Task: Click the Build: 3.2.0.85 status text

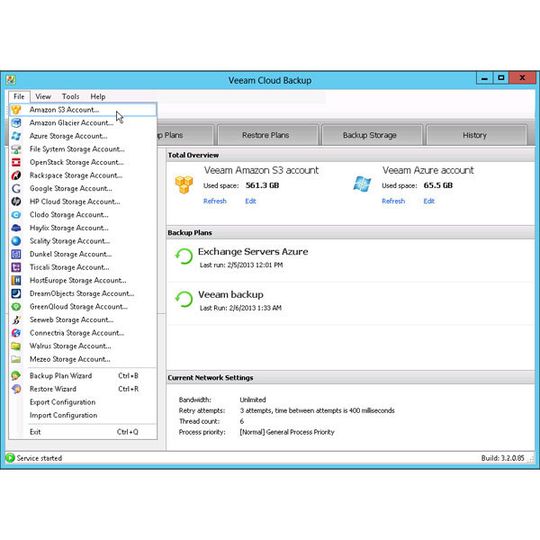Action: [502, 458]
